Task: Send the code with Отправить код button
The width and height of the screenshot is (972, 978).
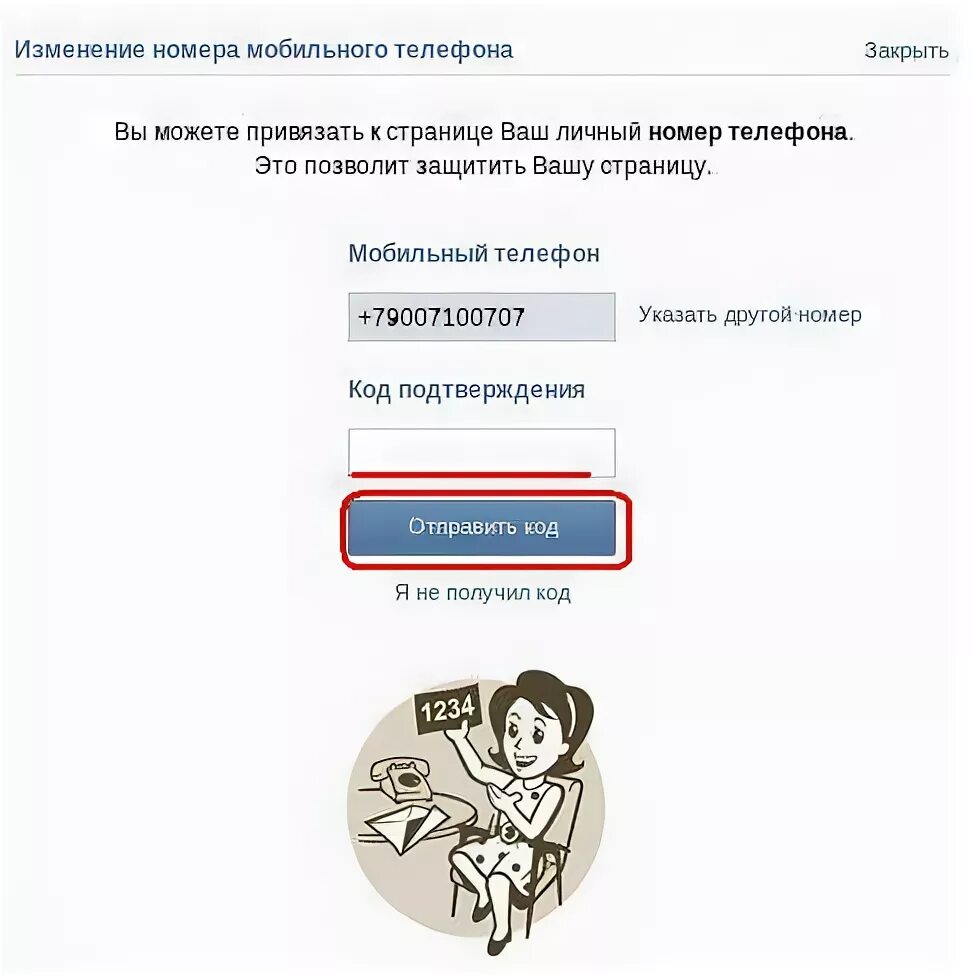Action: (482, 527)
